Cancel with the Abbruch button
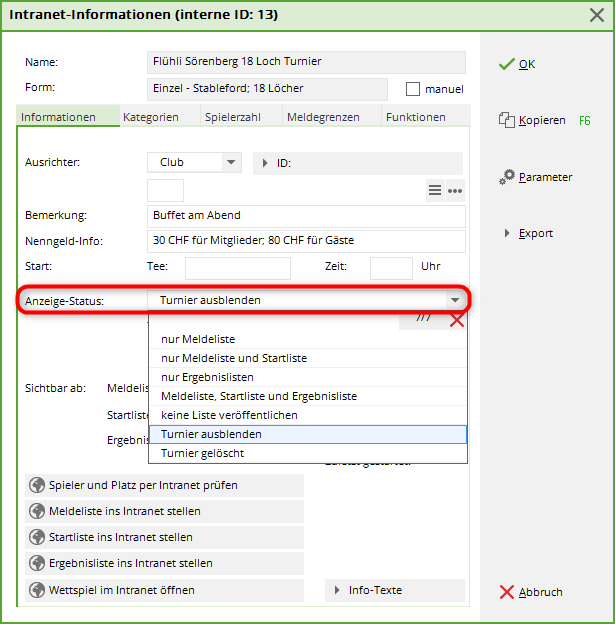 point(531,592)
